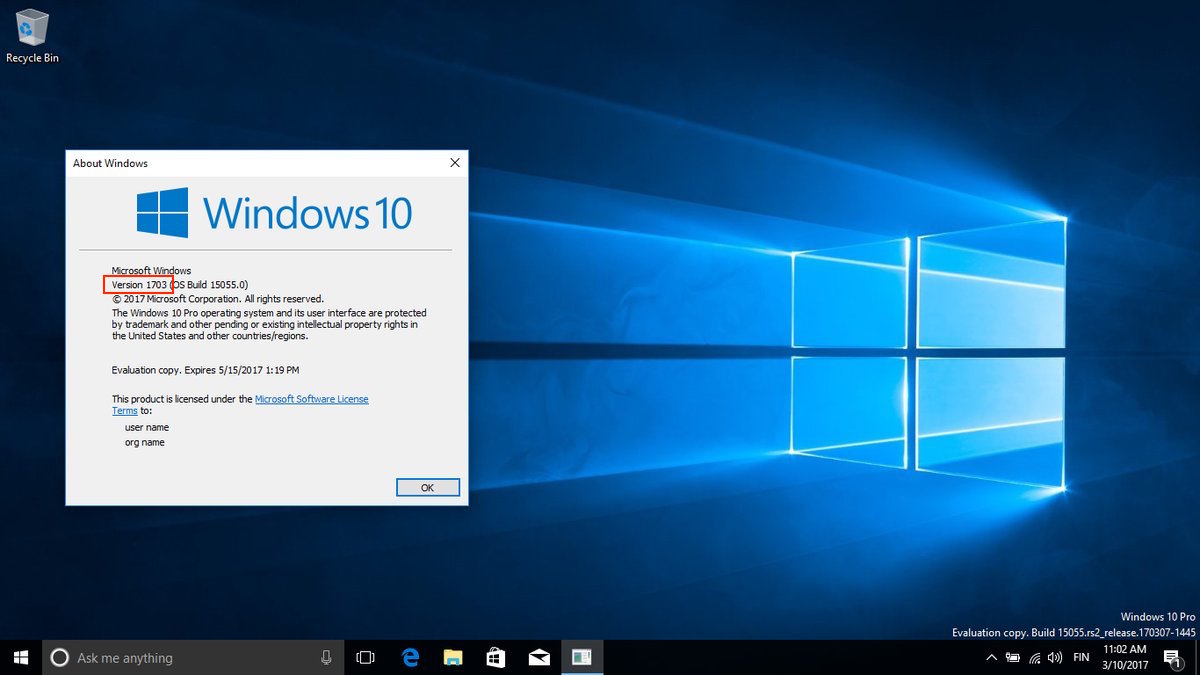
Task: Open the Mail app from the taskbar
Action: pyautogui.click(x=539, y=657)
